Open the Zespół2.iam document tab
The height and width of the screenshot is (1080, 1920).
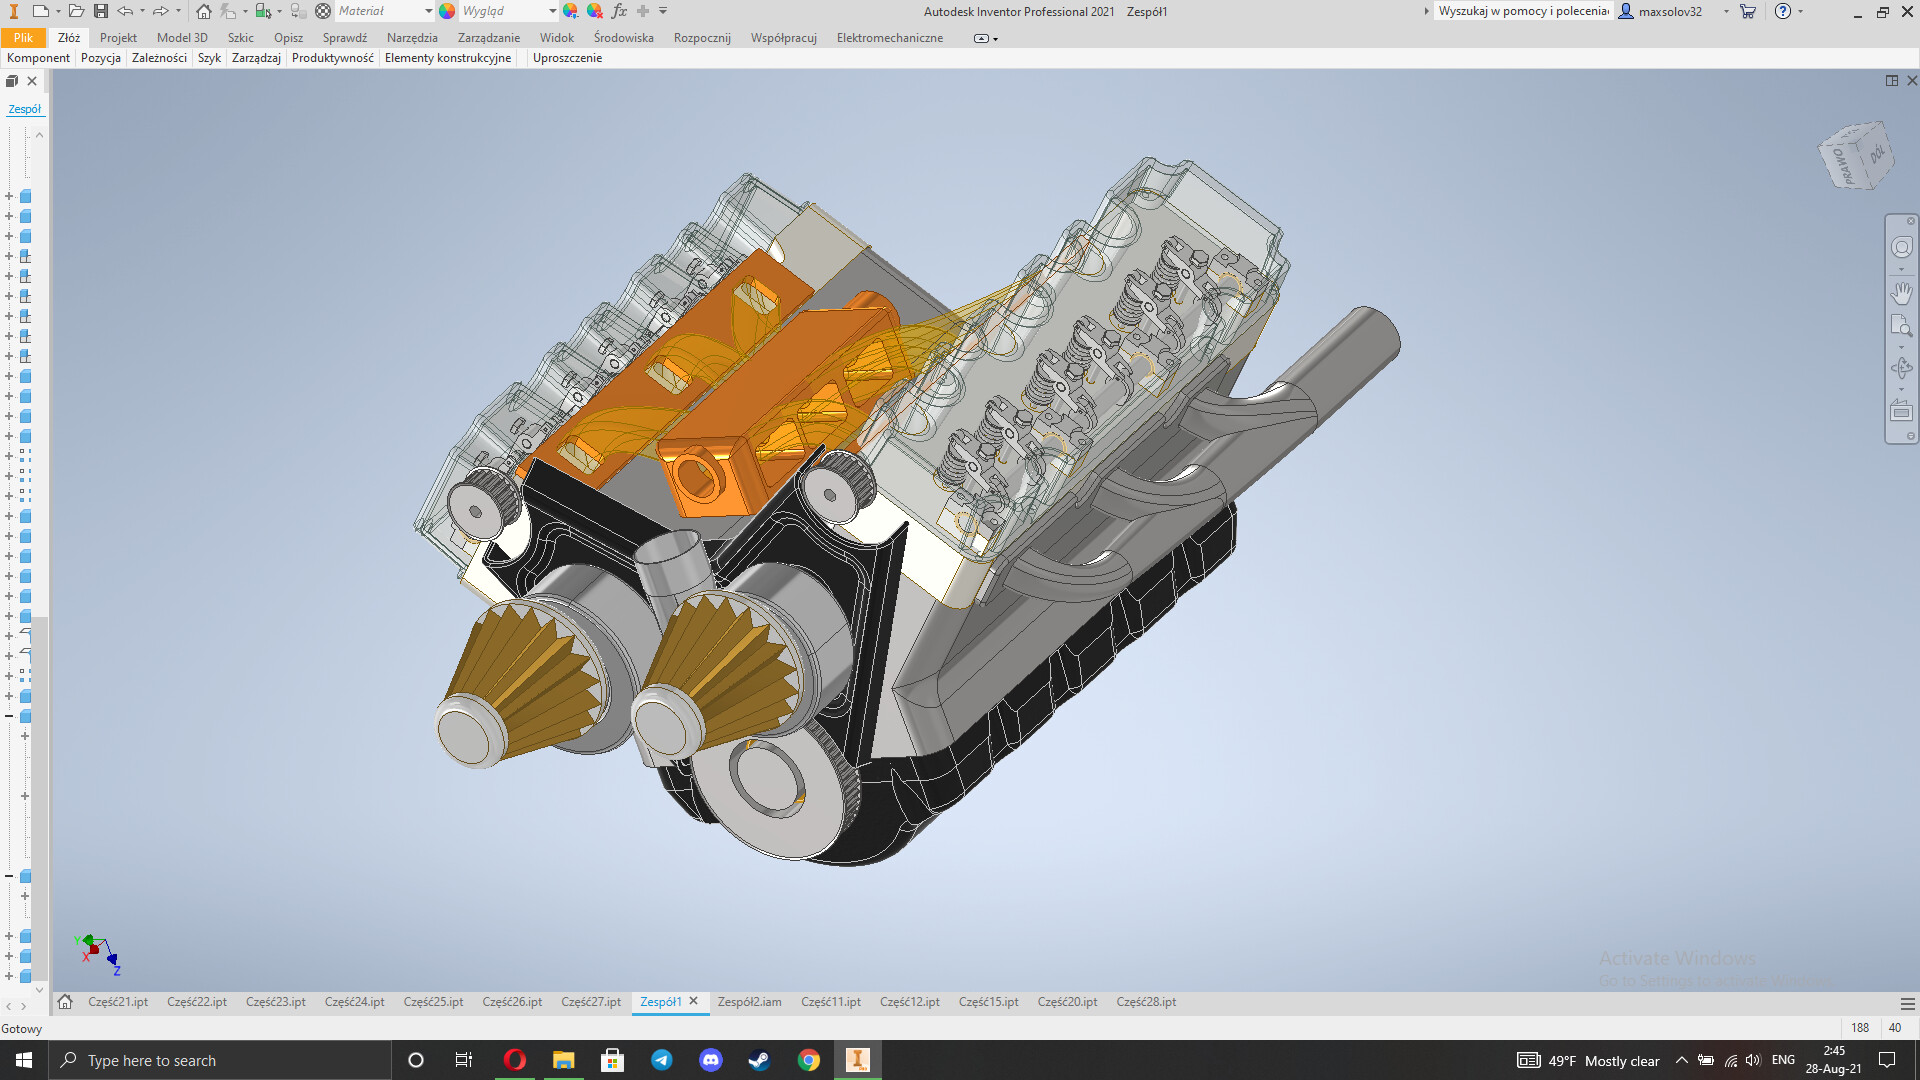(x=749, y=1002)
